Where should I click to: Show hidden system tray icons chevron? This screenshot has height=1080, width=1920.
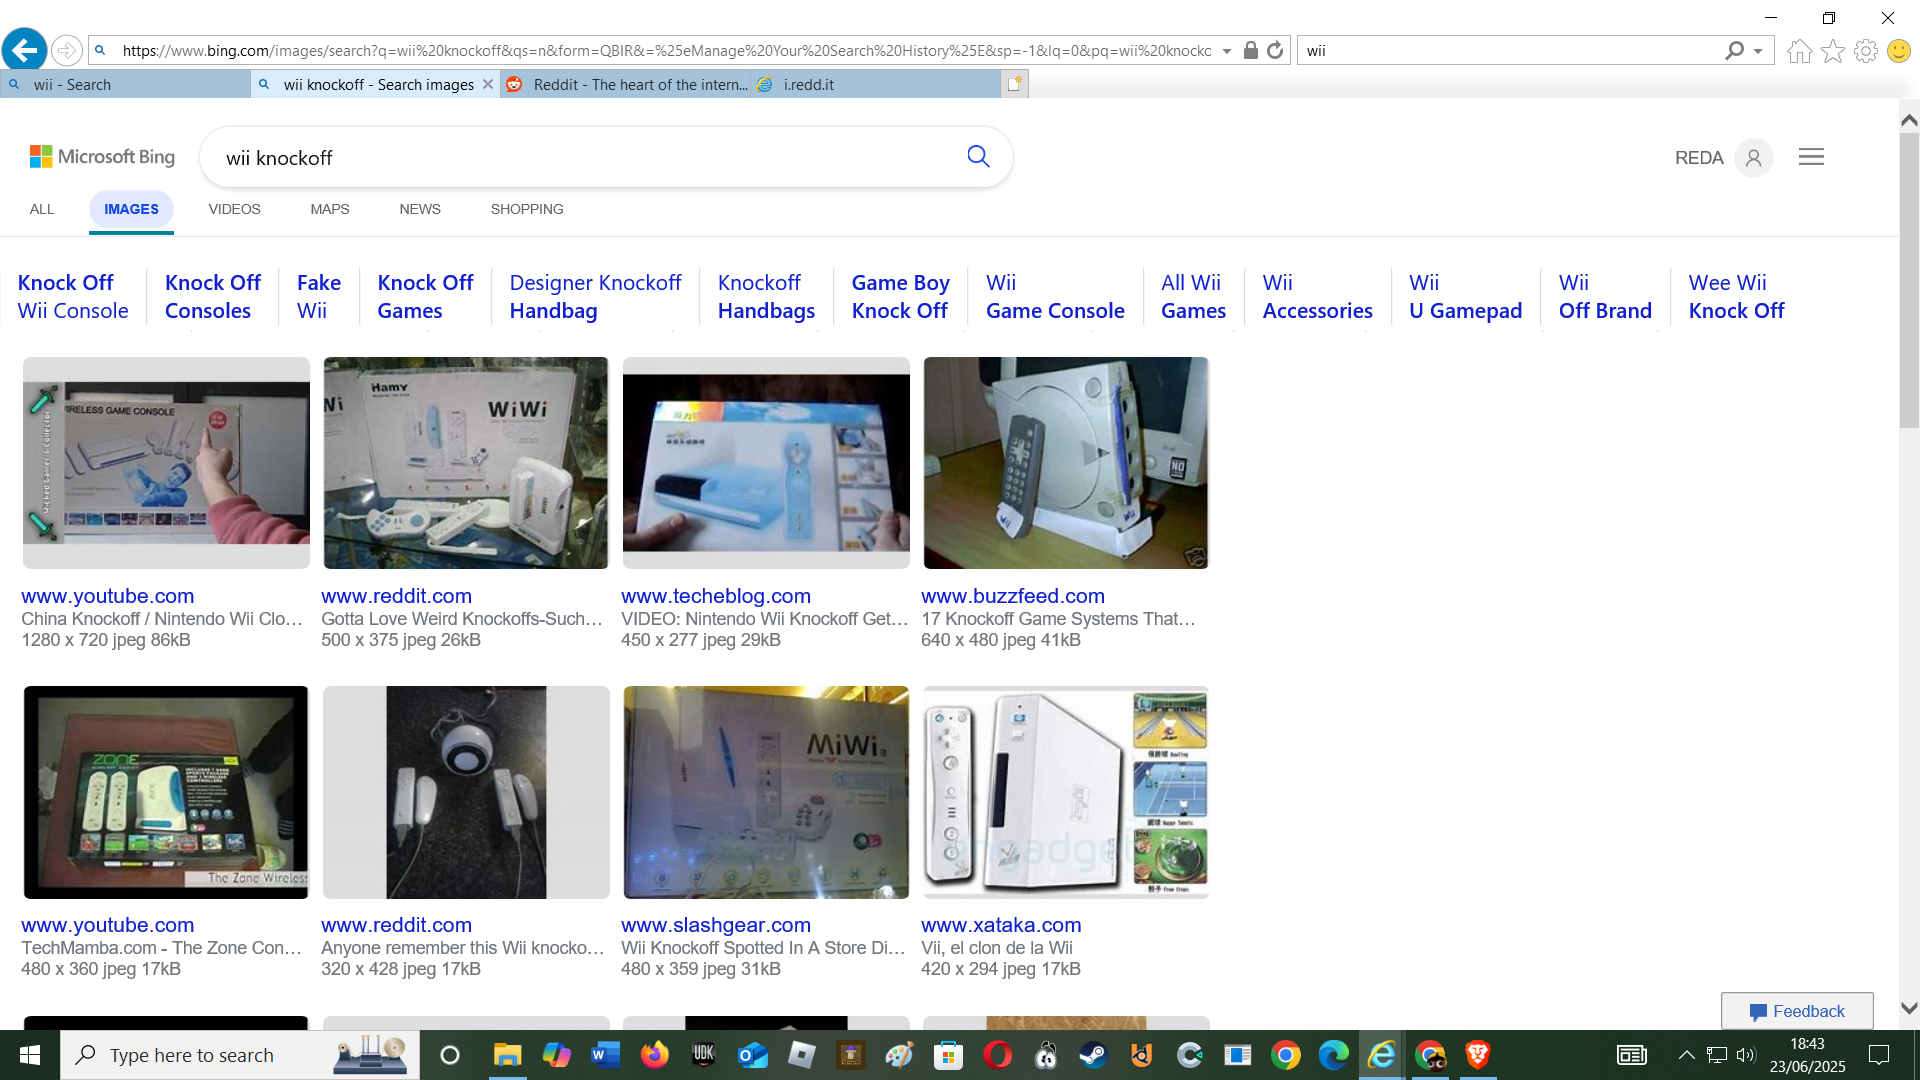1686,1055
